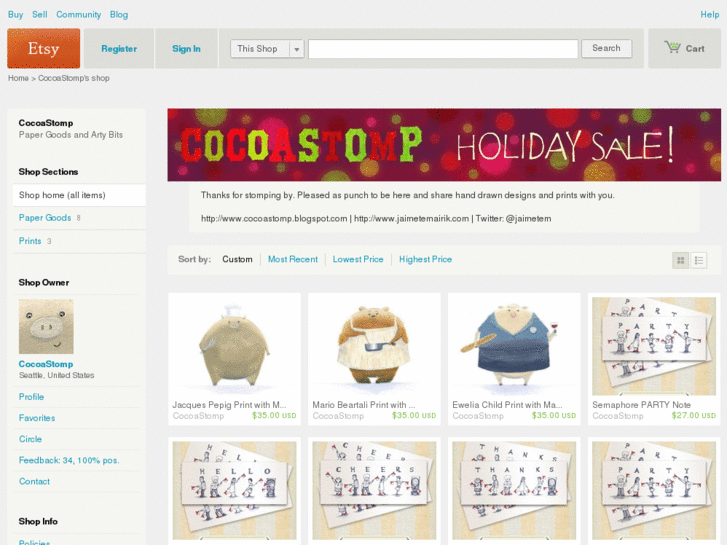The width and height of the screenshot is (727, 545).
Task: Click the Search button
Action: (606, 48)
